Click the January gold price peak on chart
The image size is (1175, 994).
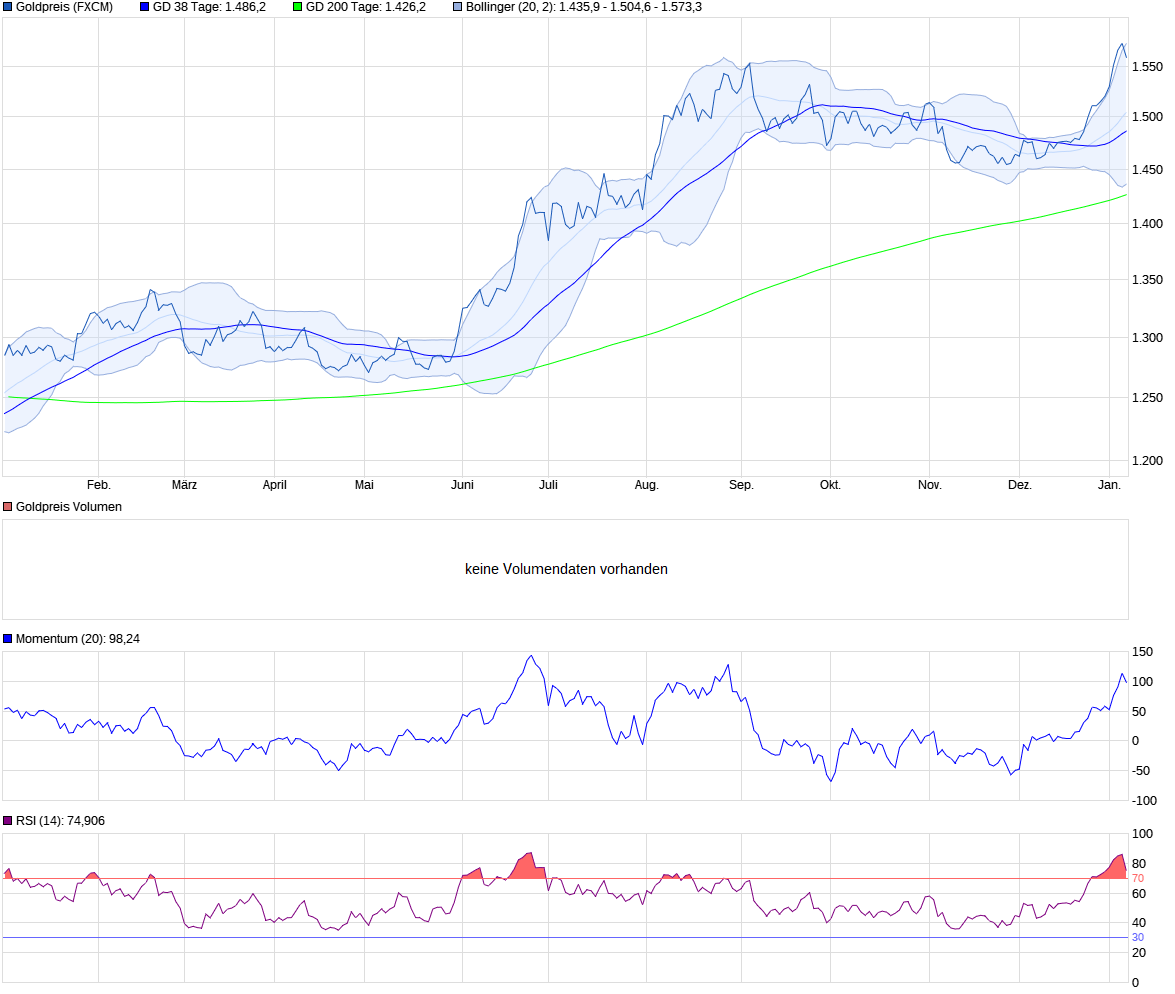coord(1123,44)
